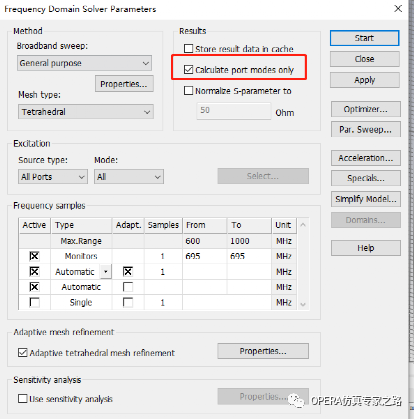Open the Optimizer settings
The width and height of the screenshot is (414, 419).
[366, 109]
